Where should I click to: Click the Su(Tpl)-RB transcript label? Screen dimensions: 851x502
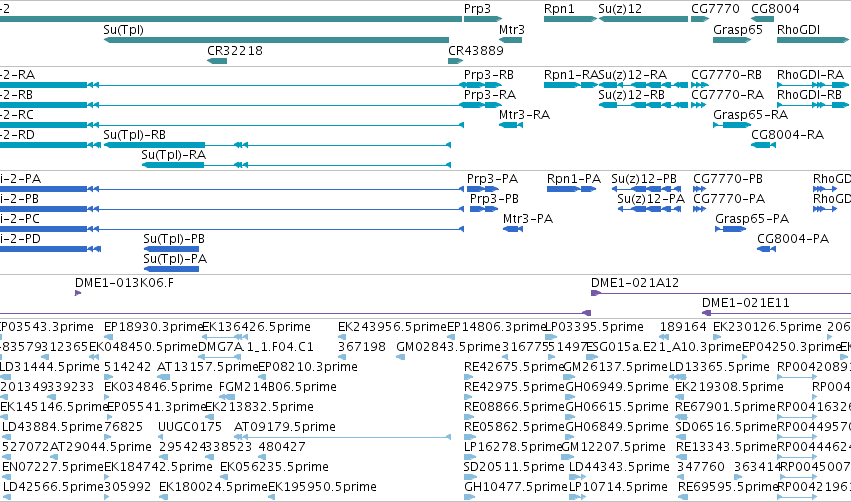[x=135, y=135]
